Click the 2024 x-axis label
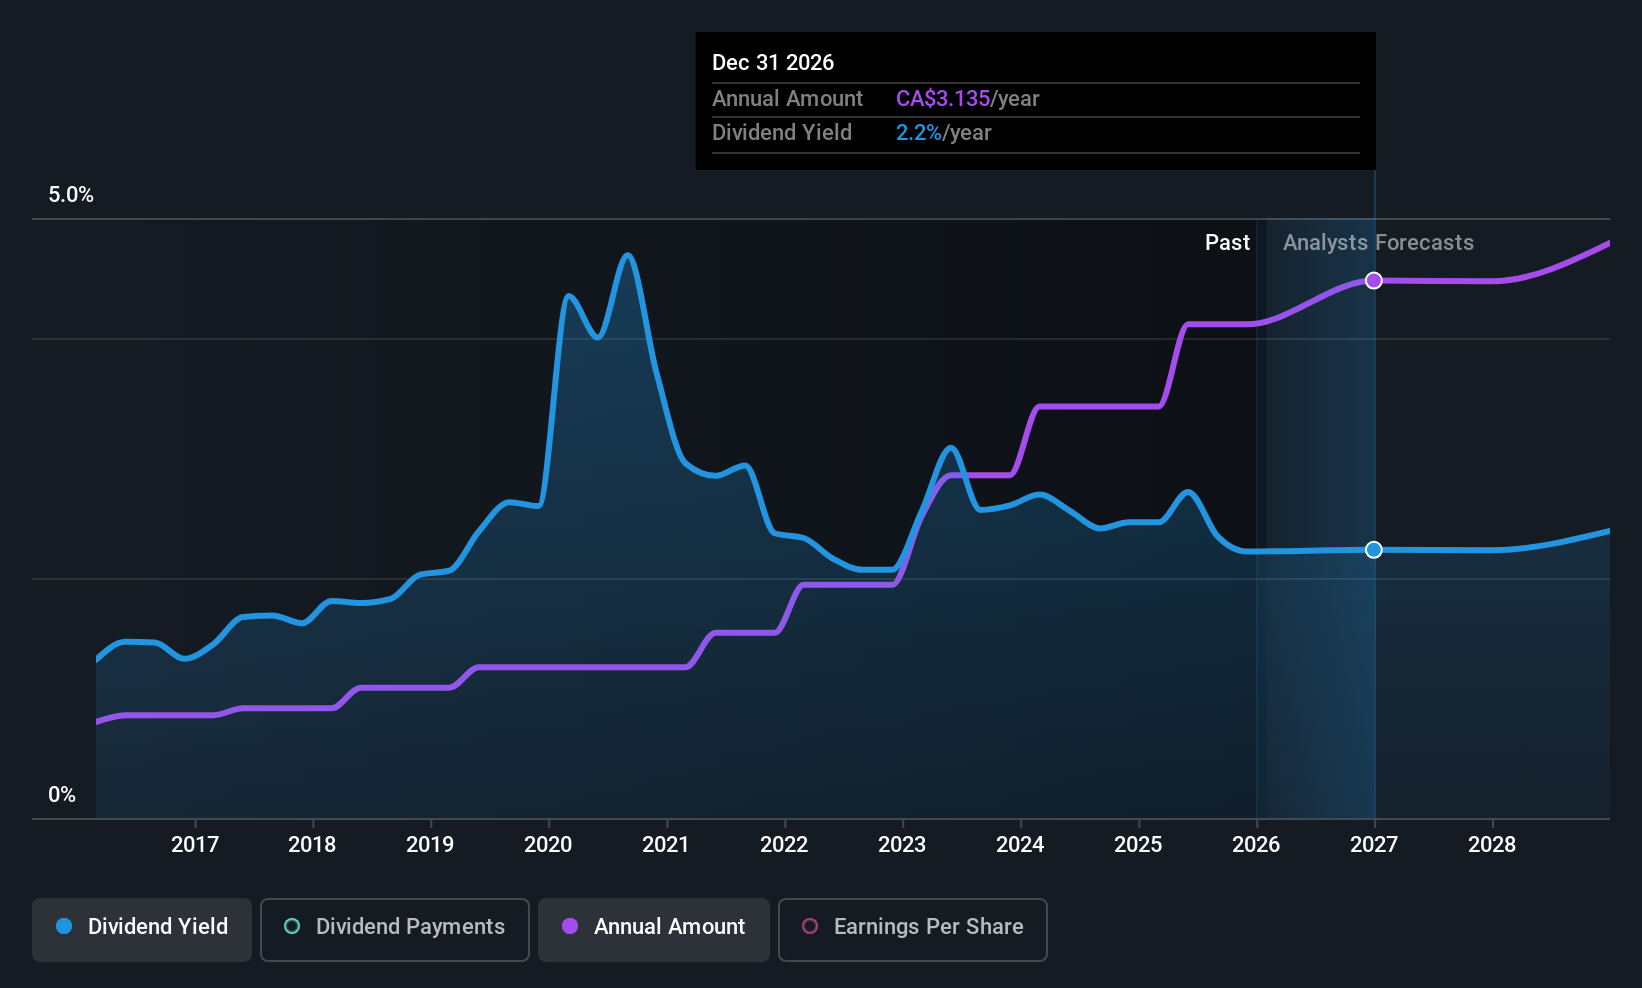1642x988 pixels. (1020, 844)
